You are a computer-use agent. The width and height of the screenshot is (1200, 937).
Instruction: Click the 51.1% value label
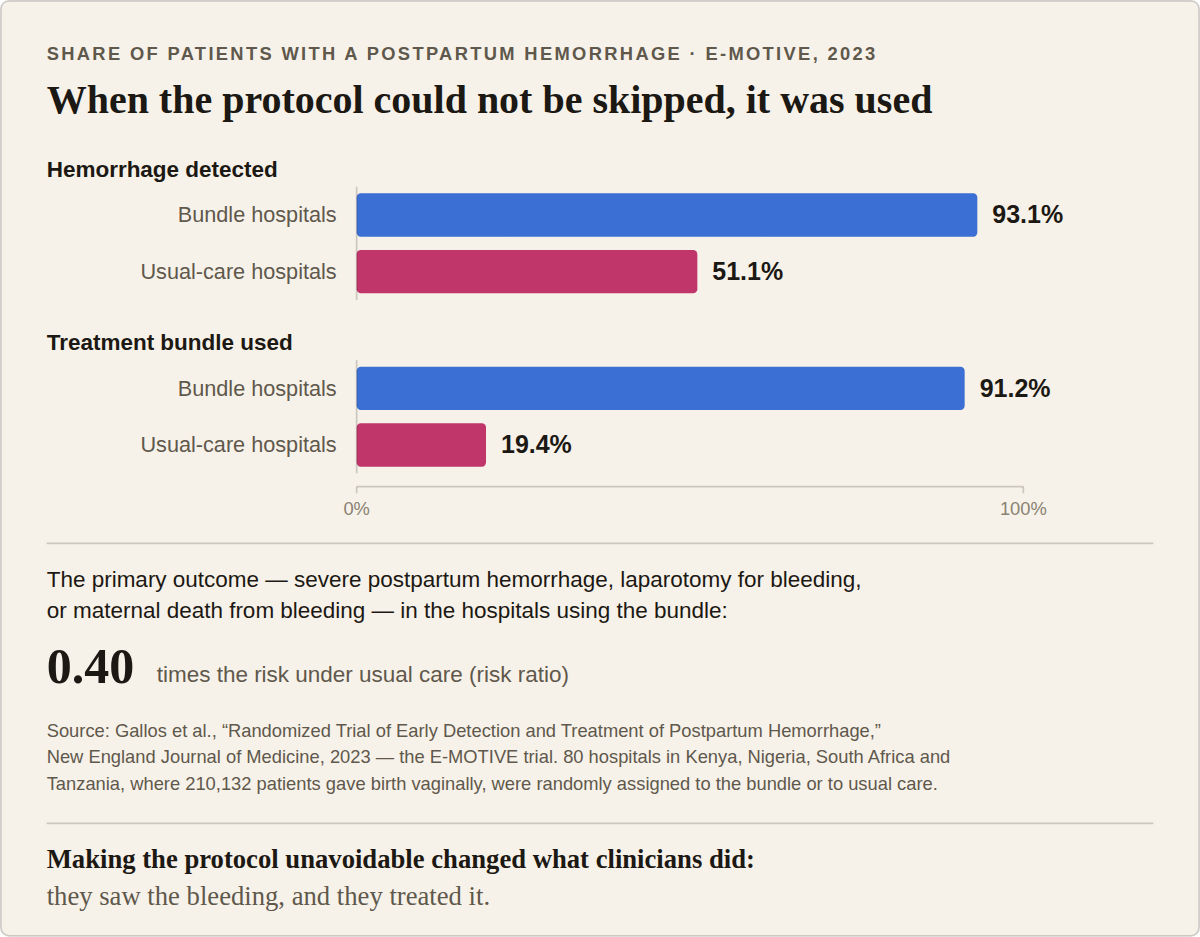pos(747,272)
